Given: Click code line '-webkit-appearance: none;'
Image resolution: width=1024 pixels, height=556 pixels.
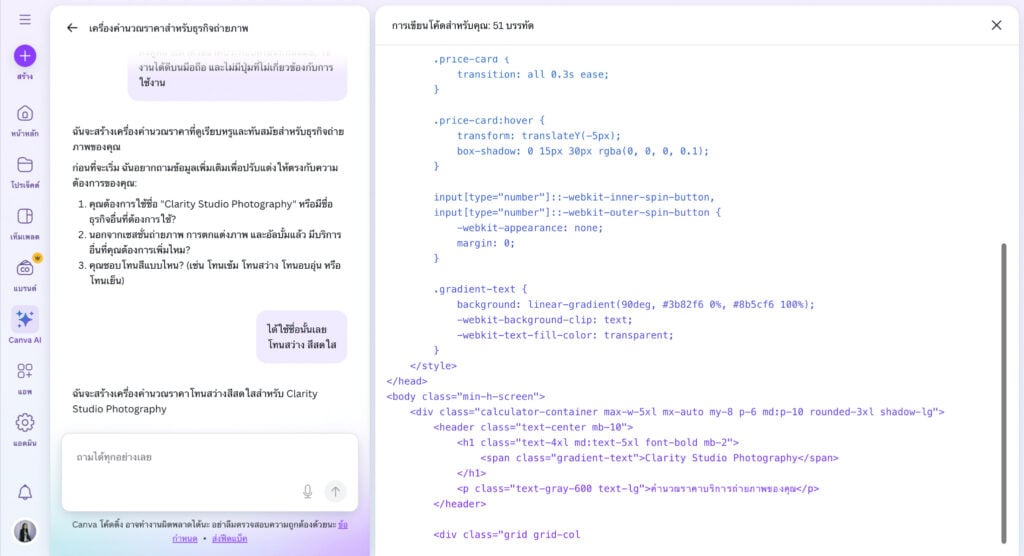Looking at the screenshot, I should point(530,228).
